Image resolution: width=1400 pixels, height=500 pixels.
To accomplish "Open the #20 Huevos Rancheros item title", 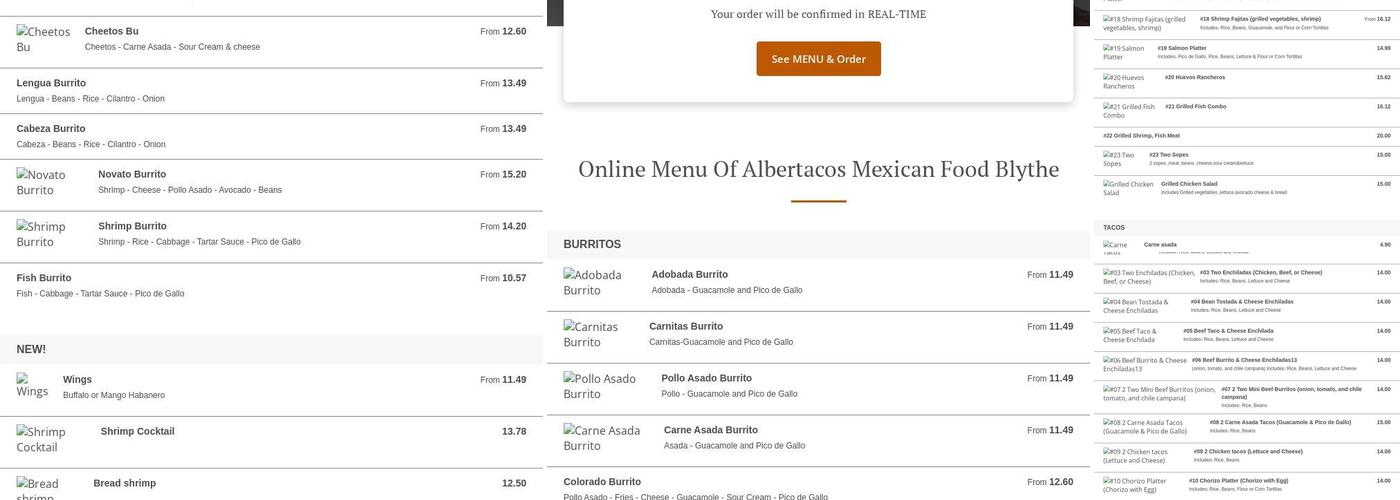I will click(x=1195, y=77).
